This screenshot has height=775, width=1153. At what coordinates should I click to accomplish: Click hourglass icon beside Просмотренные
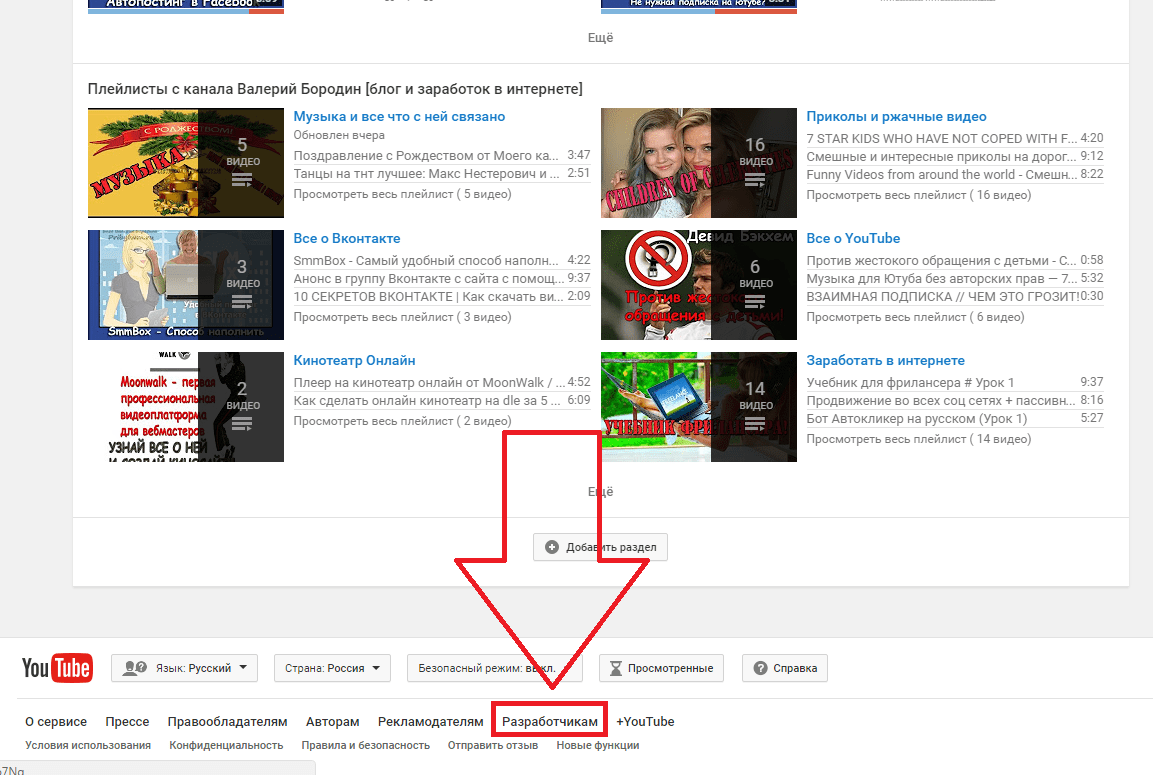(615, 668)
